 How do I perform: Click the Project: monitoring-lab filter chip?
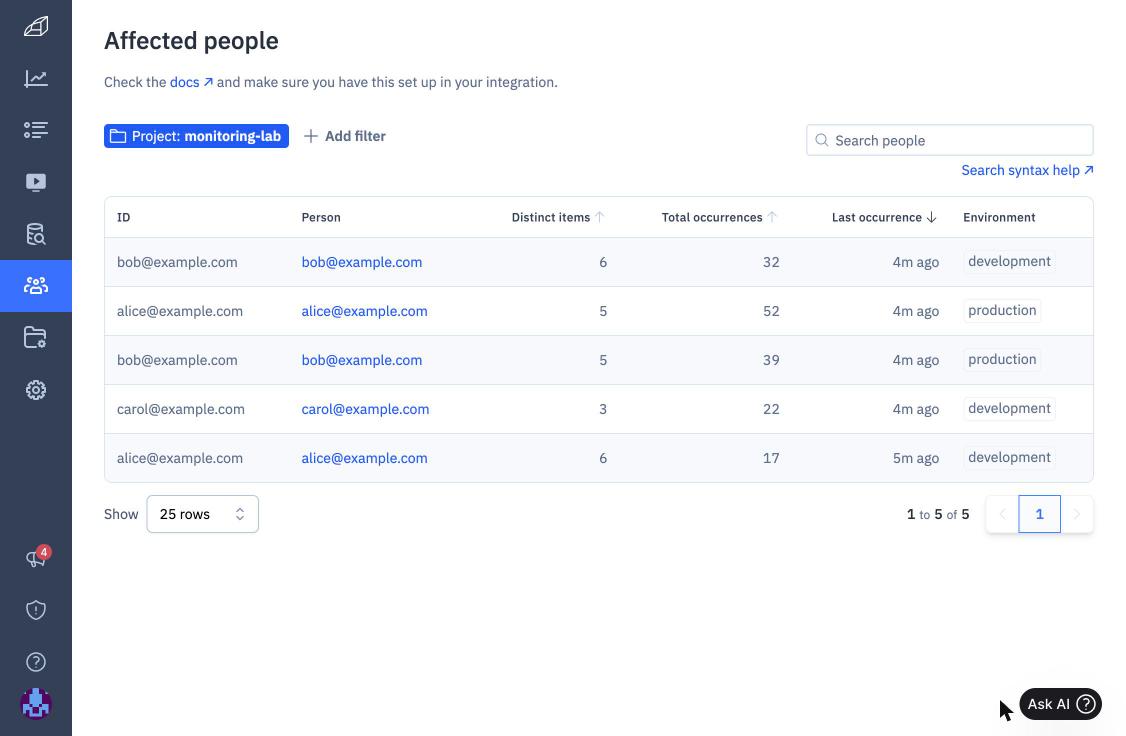click(196, 136)
